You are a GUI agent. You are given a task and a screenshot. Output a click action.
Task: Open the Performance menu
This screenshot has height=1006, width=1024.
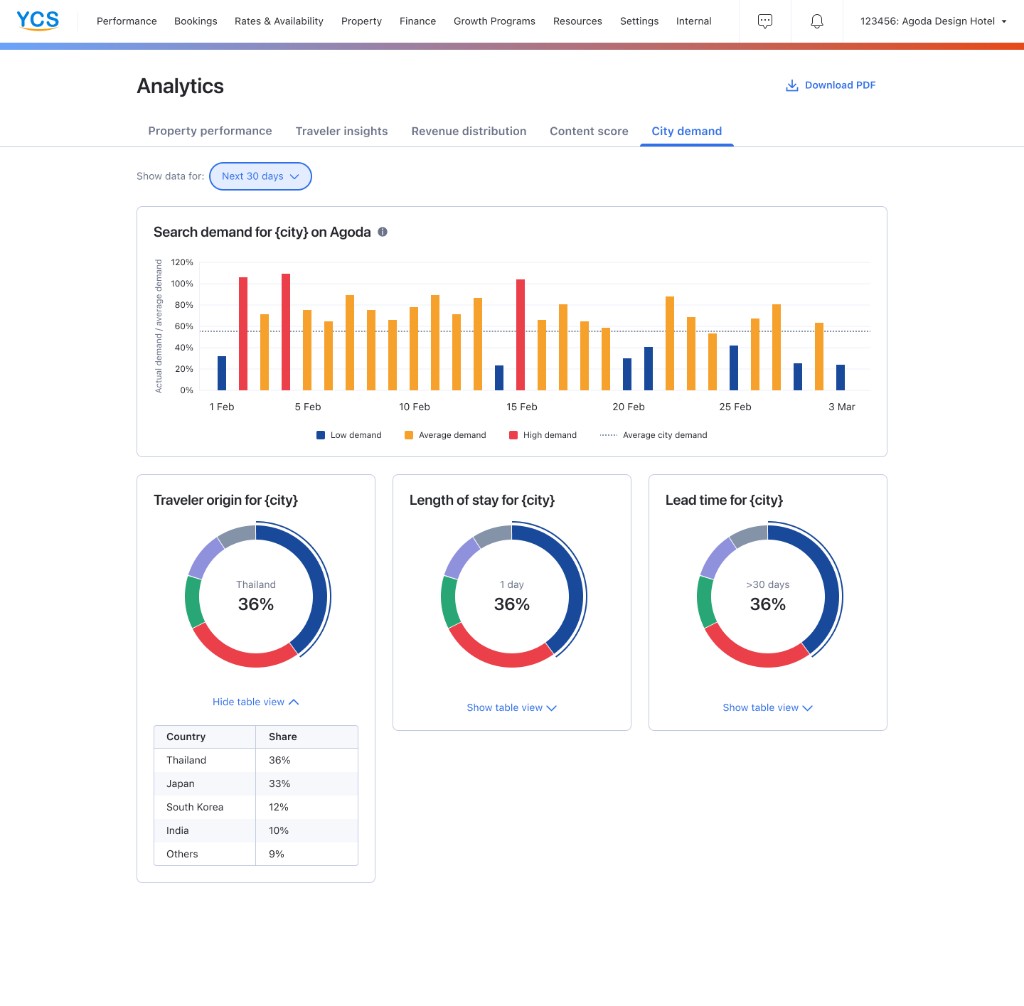coord(127,21)
